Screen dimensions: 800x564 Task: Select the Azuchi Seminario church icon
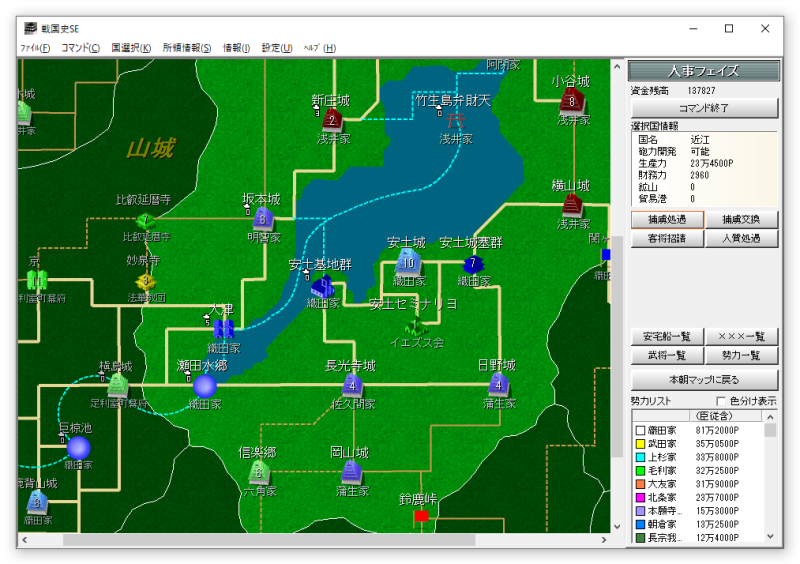click(415, 326)
